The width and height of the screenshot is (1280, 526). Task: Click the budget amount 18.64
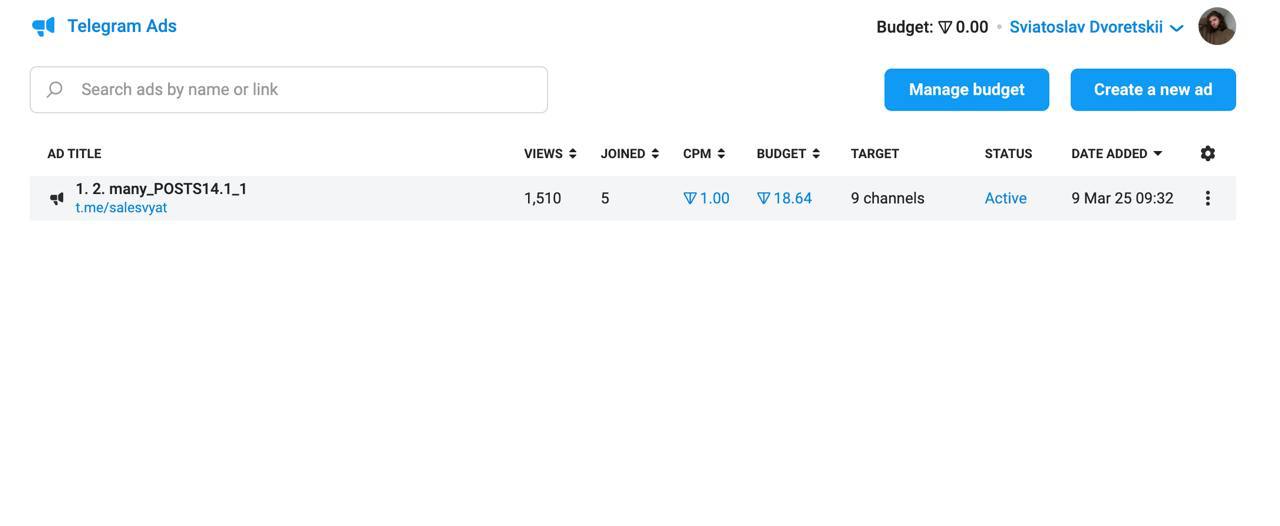[785, 198]
